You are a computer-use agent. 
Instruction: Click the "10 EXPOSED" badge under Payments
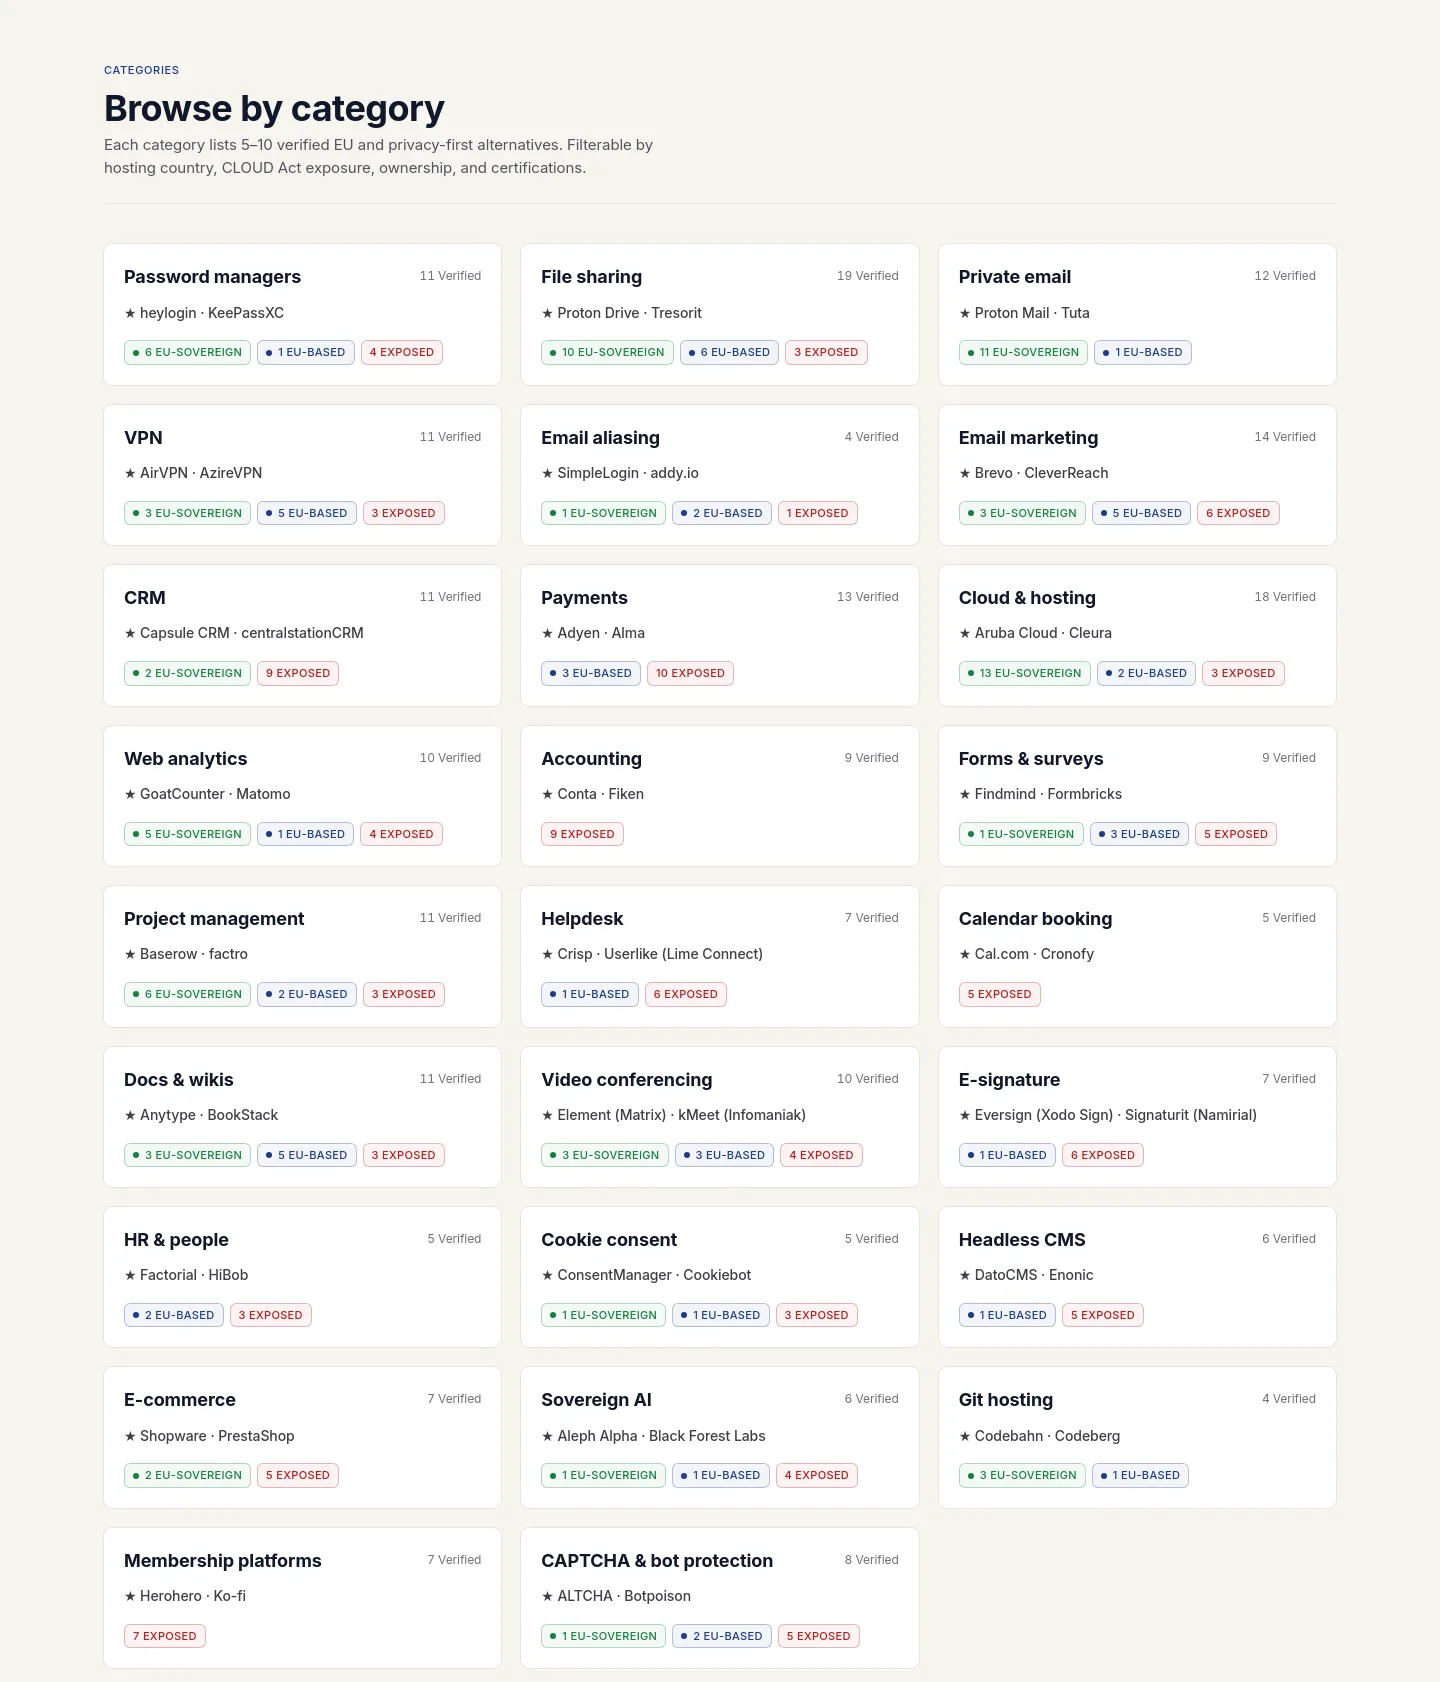[690, 673]
